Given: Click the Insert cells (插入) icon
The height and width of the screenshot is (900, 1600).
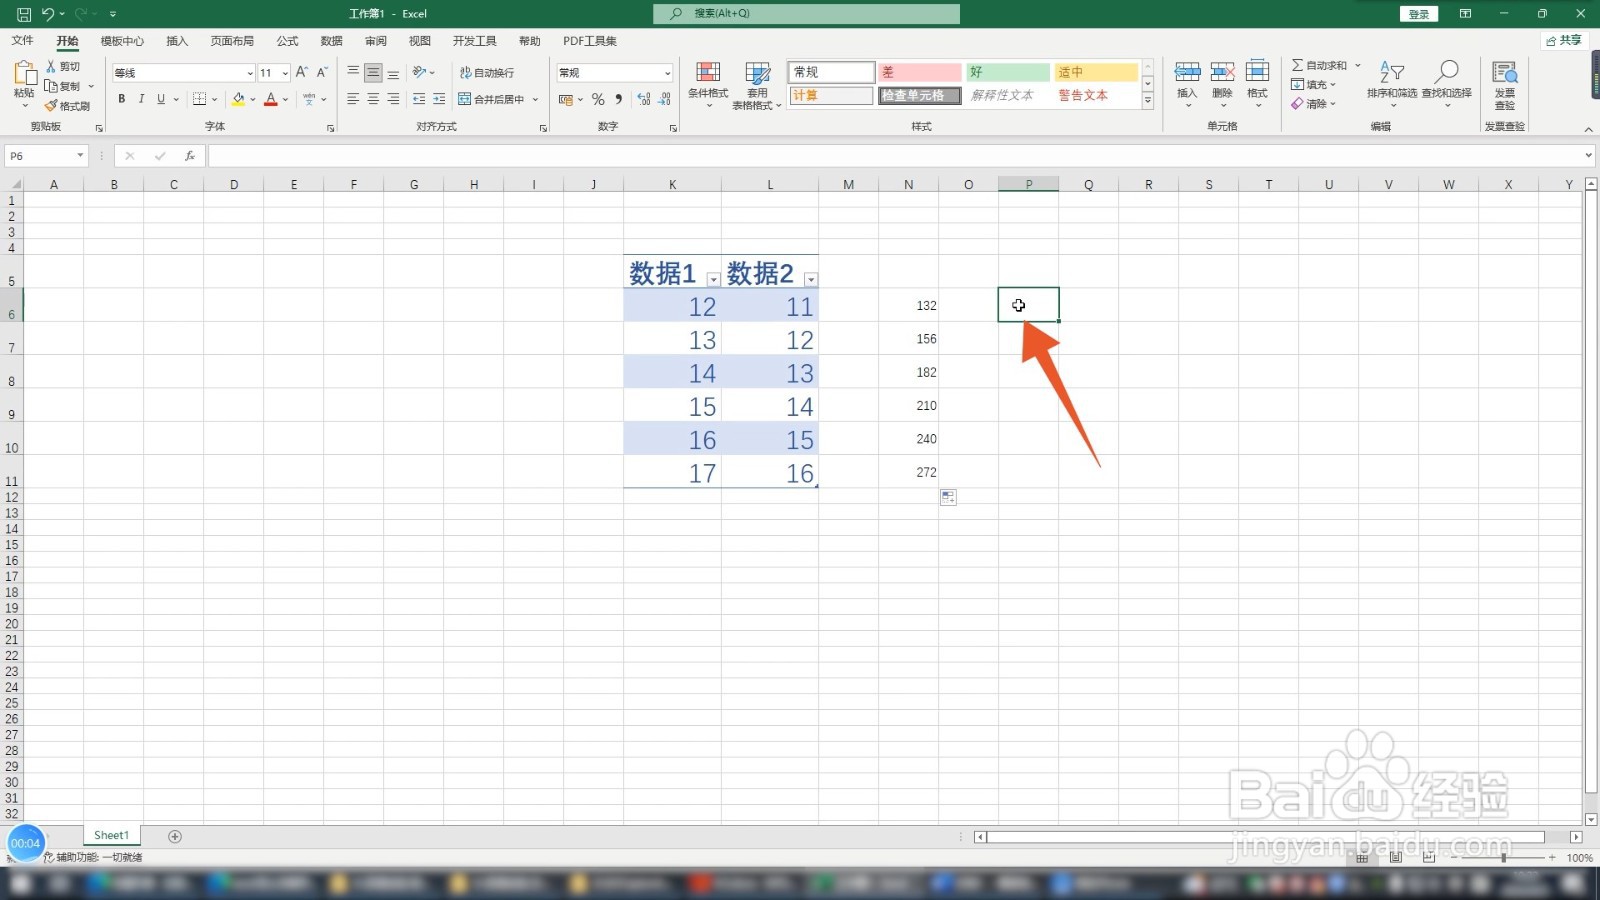Looking at the screenshot, I should [x=1187, y=72].
